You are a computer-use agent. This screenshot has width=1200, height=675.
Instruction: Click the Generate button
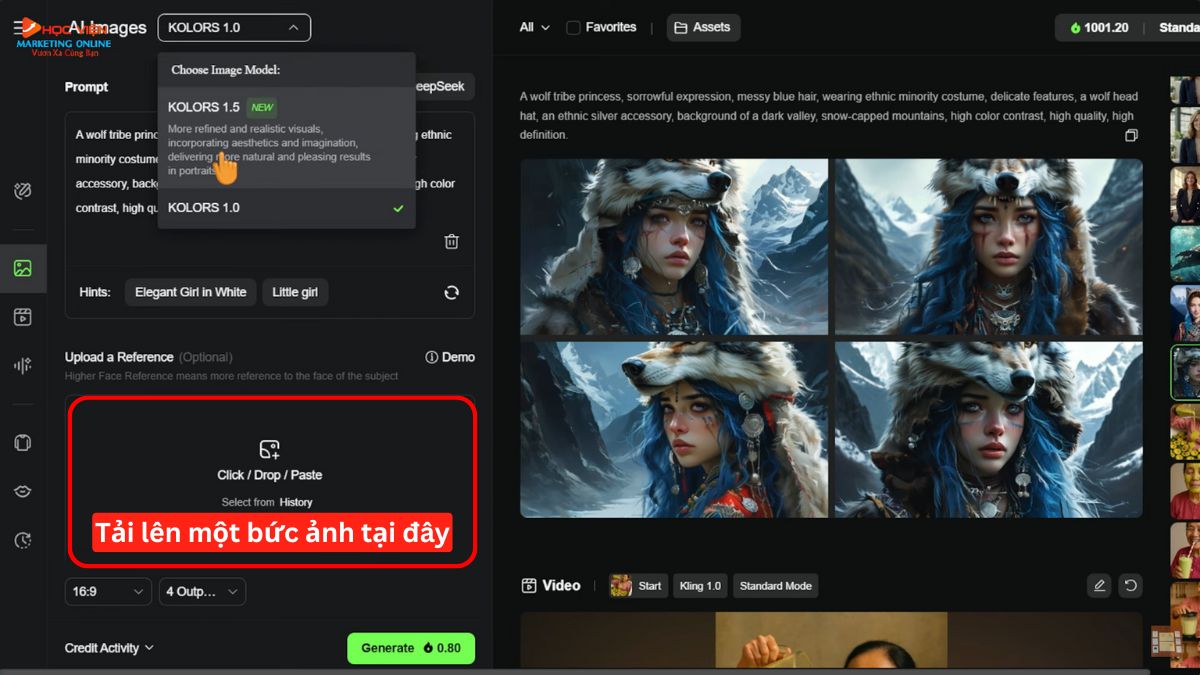(411, 648)
